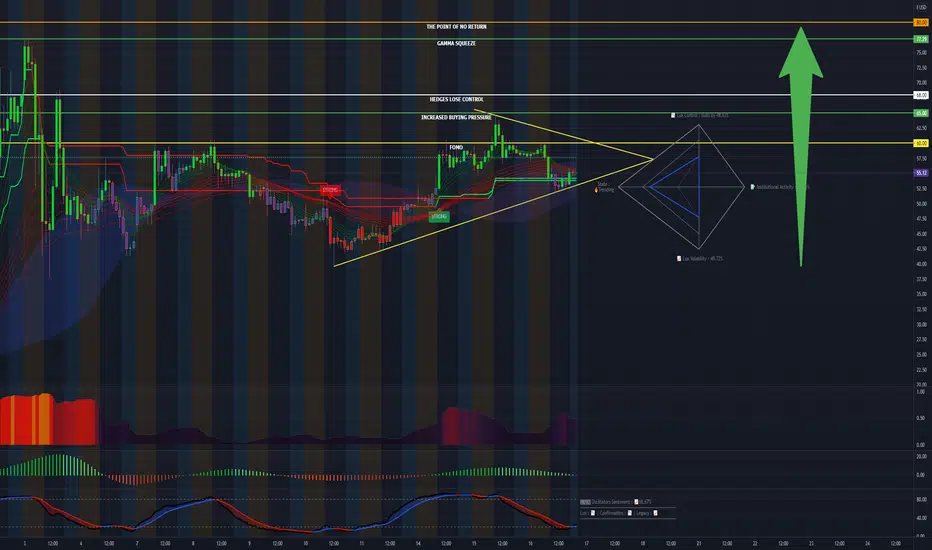Click the 25.00 price scale value
The image size is (932, 550).
pyautogui.click(x=921, y=355)
